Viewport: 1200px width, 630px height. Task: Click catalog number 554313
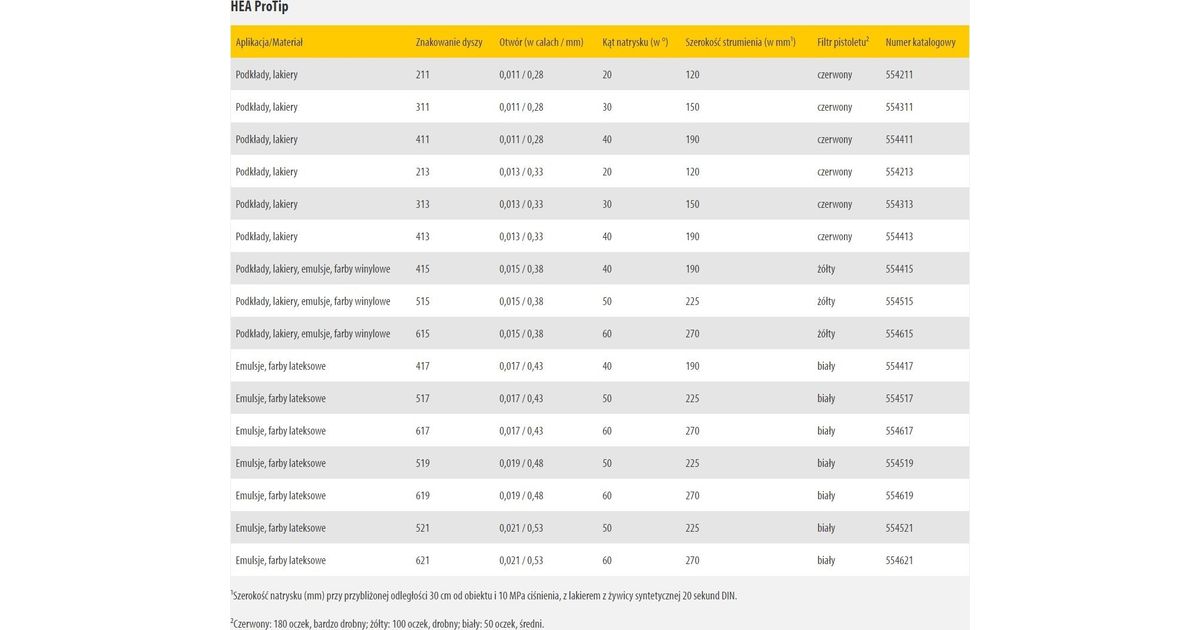[899, 204]
